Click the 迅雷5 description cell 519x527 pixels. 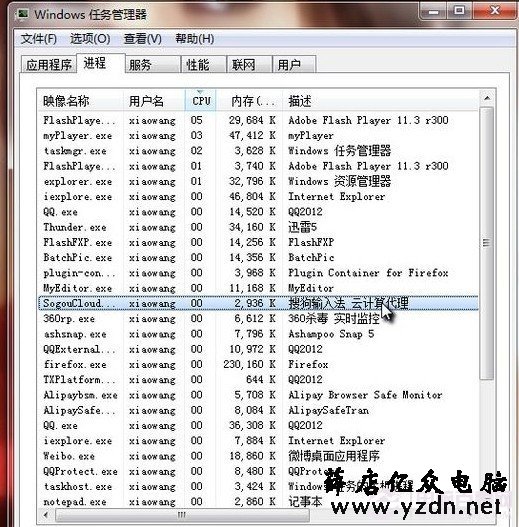(303, 227)
